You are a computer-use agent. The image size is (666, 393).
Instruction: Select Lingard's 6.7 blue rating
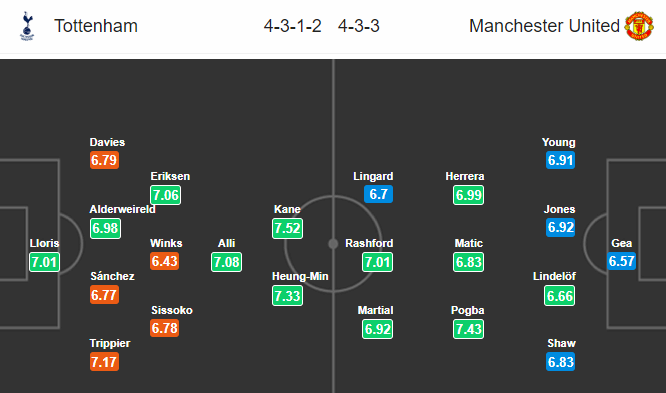point(378,194)
